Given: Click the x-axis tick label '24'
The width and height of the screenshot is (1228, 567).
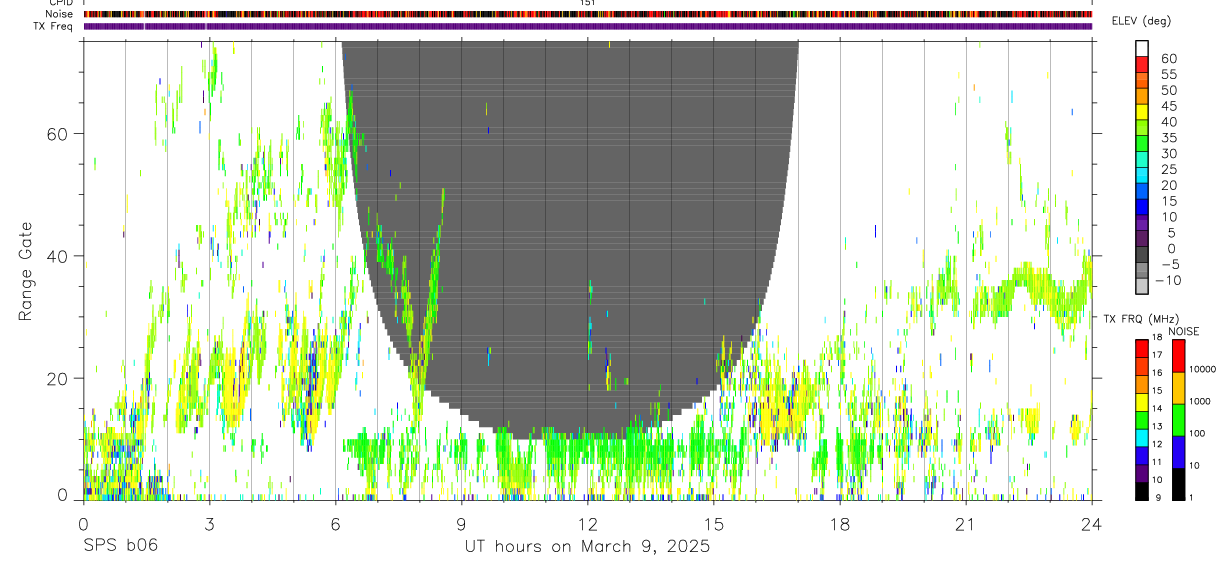Looking at the screenshot, I should pos(1091,523).
